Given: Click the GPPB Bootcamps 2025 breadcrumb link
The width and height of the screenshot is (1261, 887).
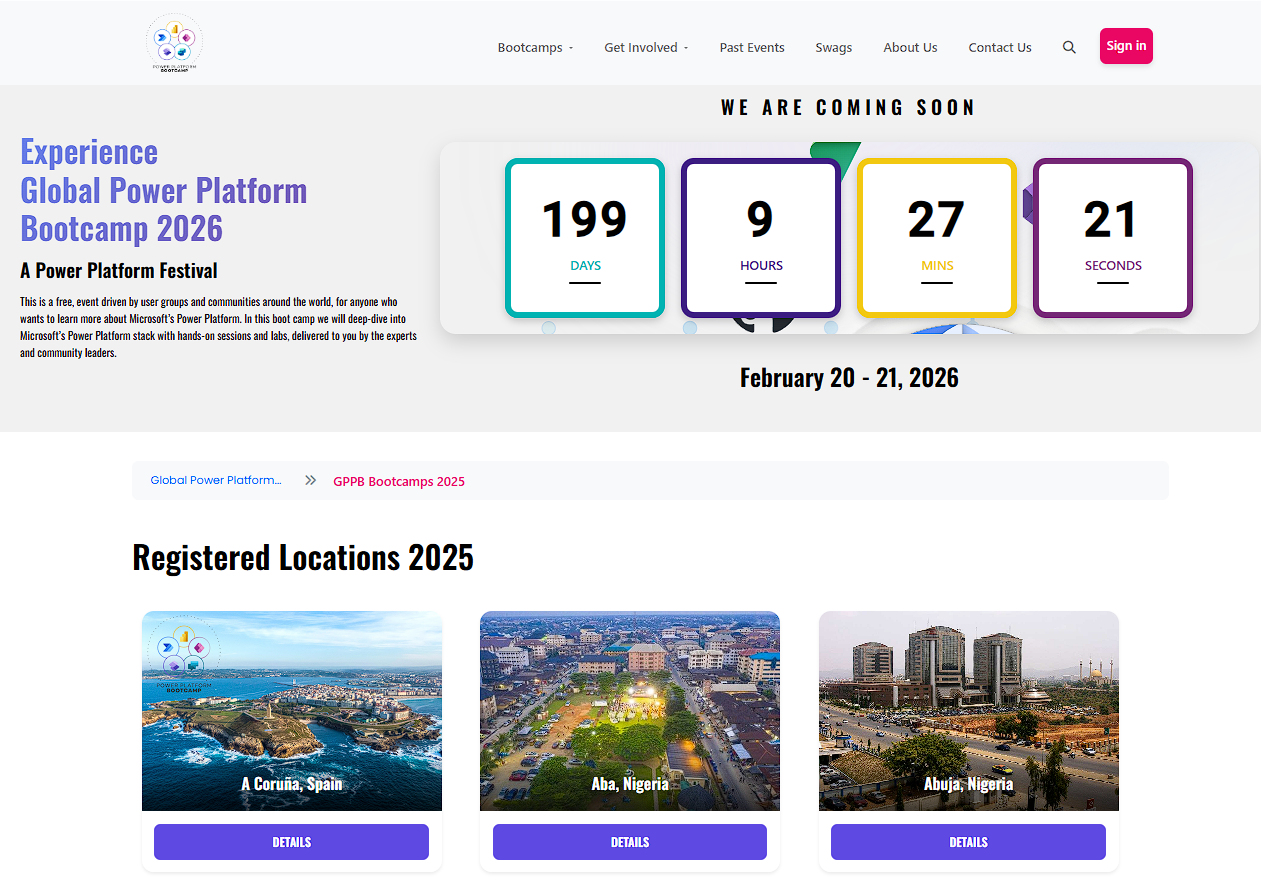Looking at the screenshot, I should (x=399, y=481).
